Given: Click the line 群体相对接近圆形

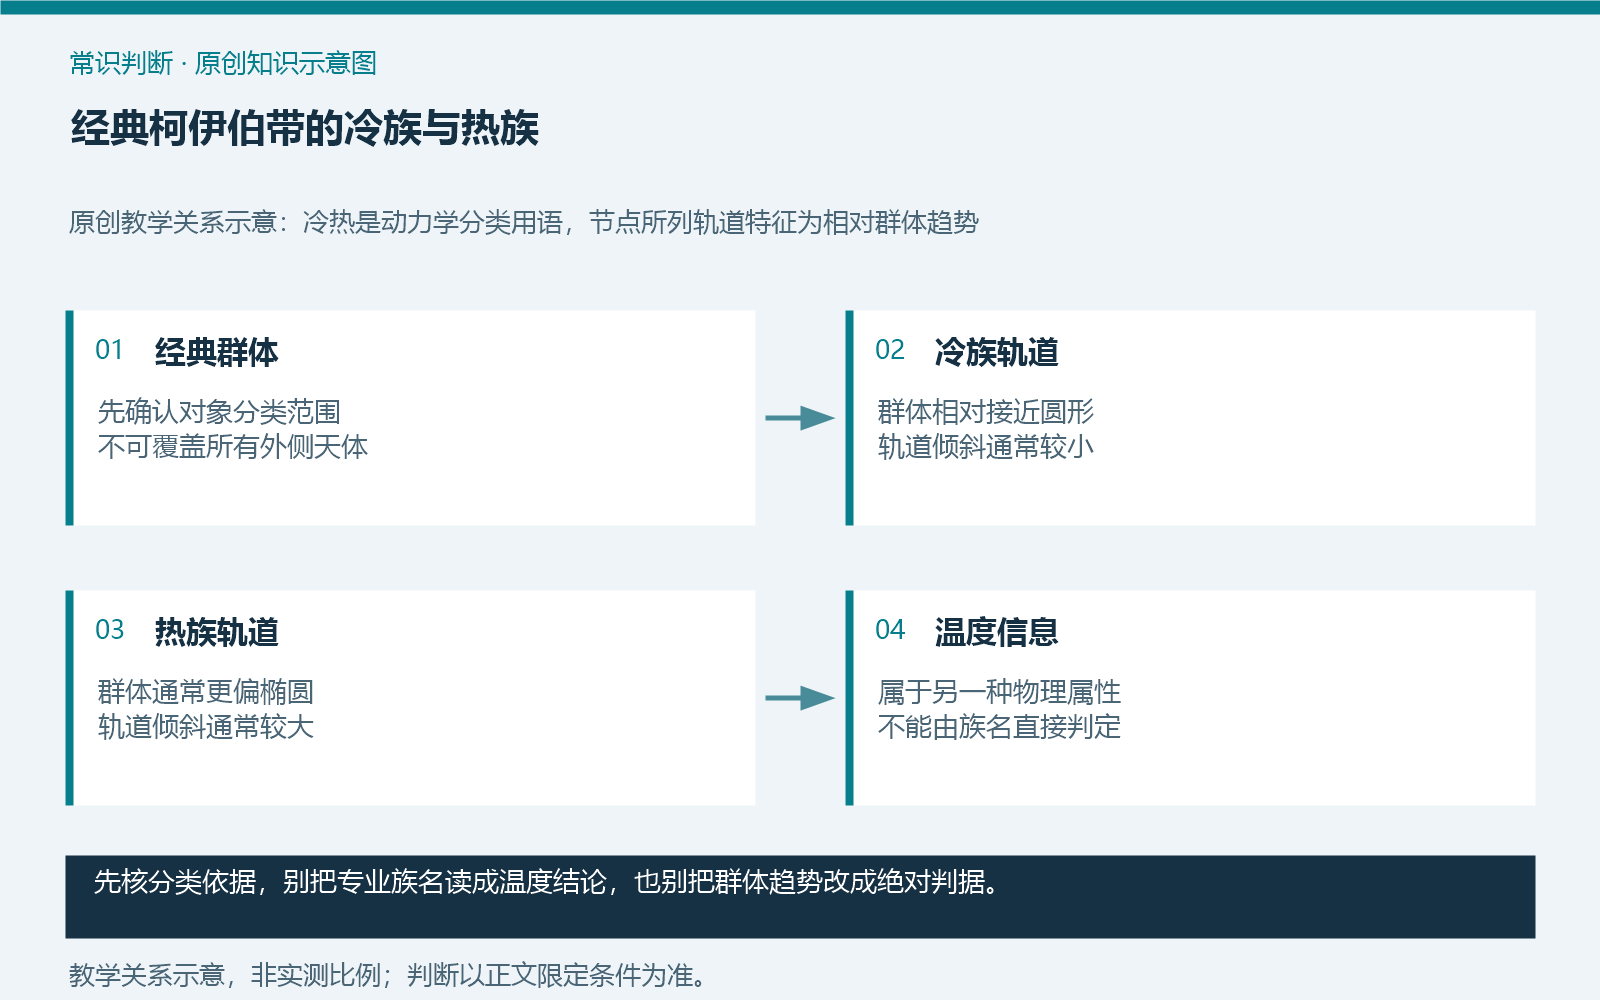Looking at the screenshot, I should 986,412.
